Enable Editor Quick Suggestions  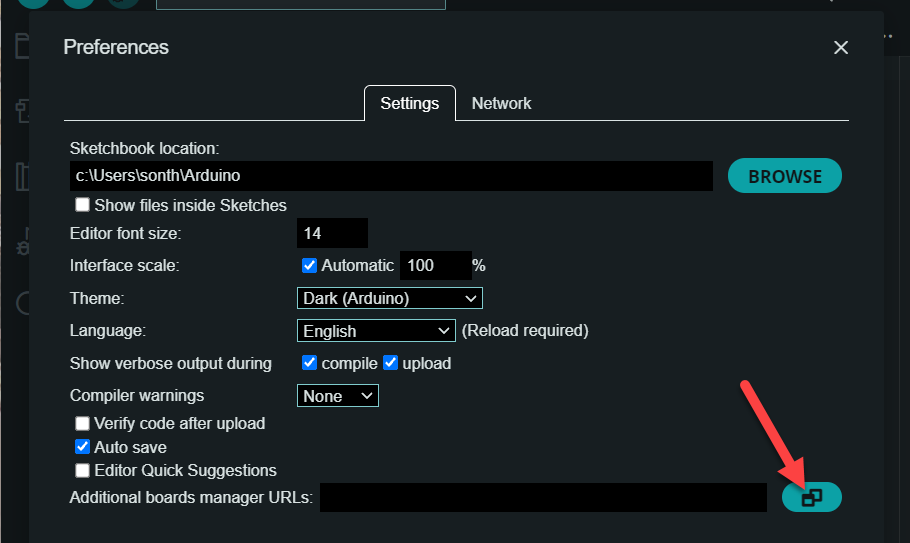tap(82, 470)
